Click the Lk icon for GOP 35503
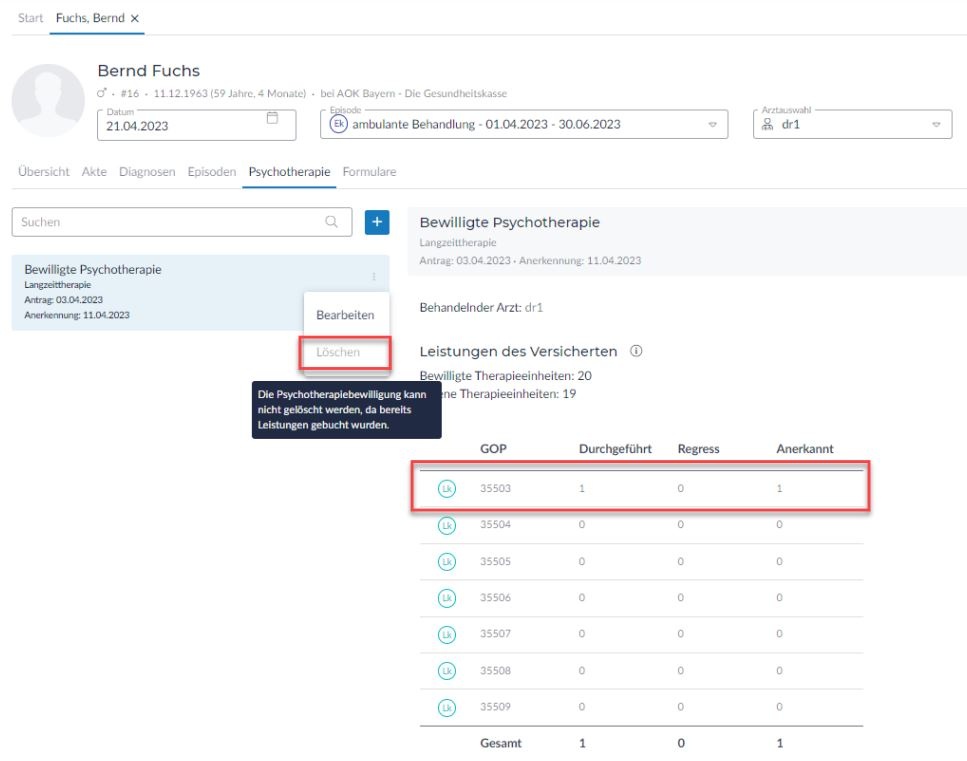The width and height of the screenshot is (967, 761). [x=445, y=490]
